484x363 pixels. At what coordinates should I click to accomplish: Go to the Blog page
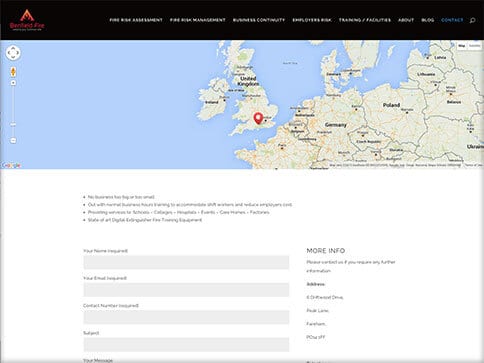428,20
